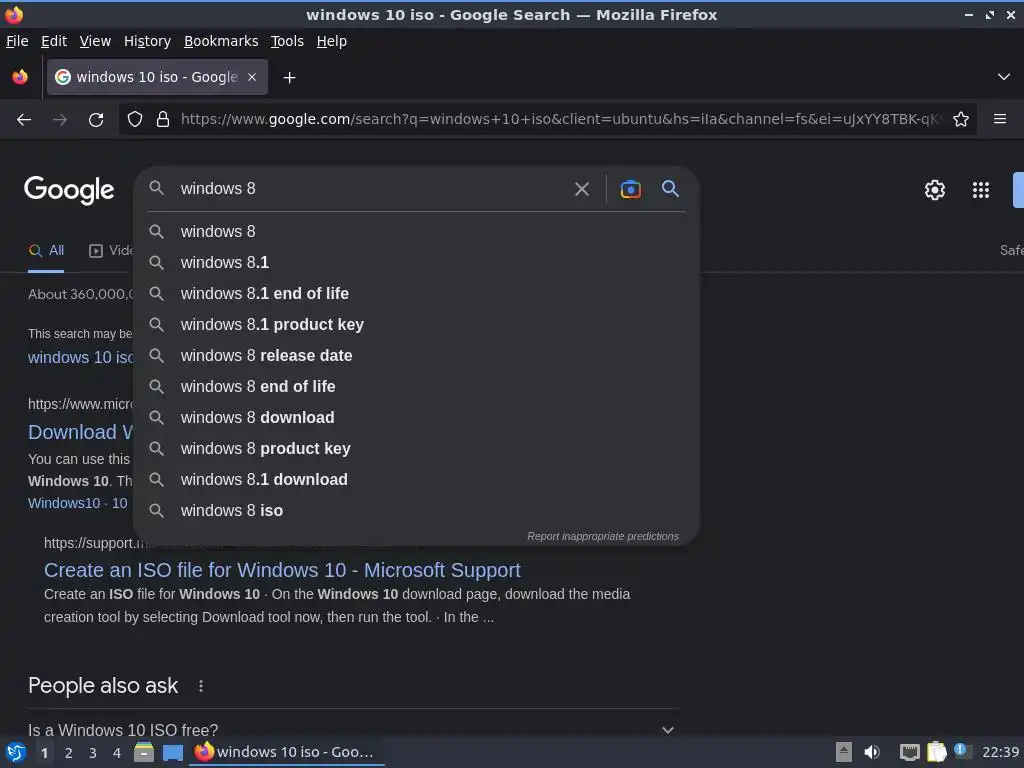Open file manager from taskbar
This screenshot has width=1024, height=768.
(x=144, y=752)
